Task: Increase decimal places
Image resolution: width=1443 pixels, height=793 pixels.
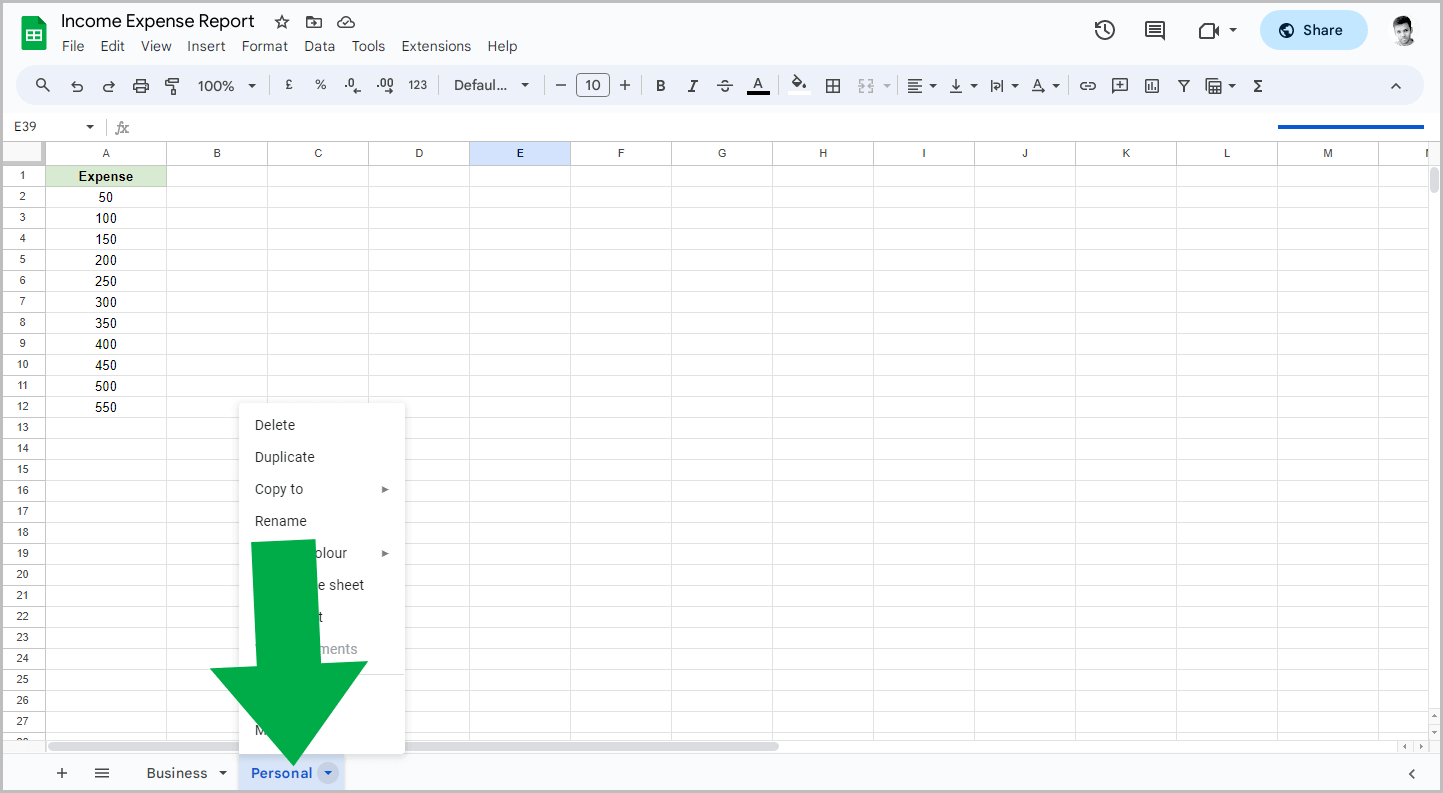Action: [x=385, y=86]
